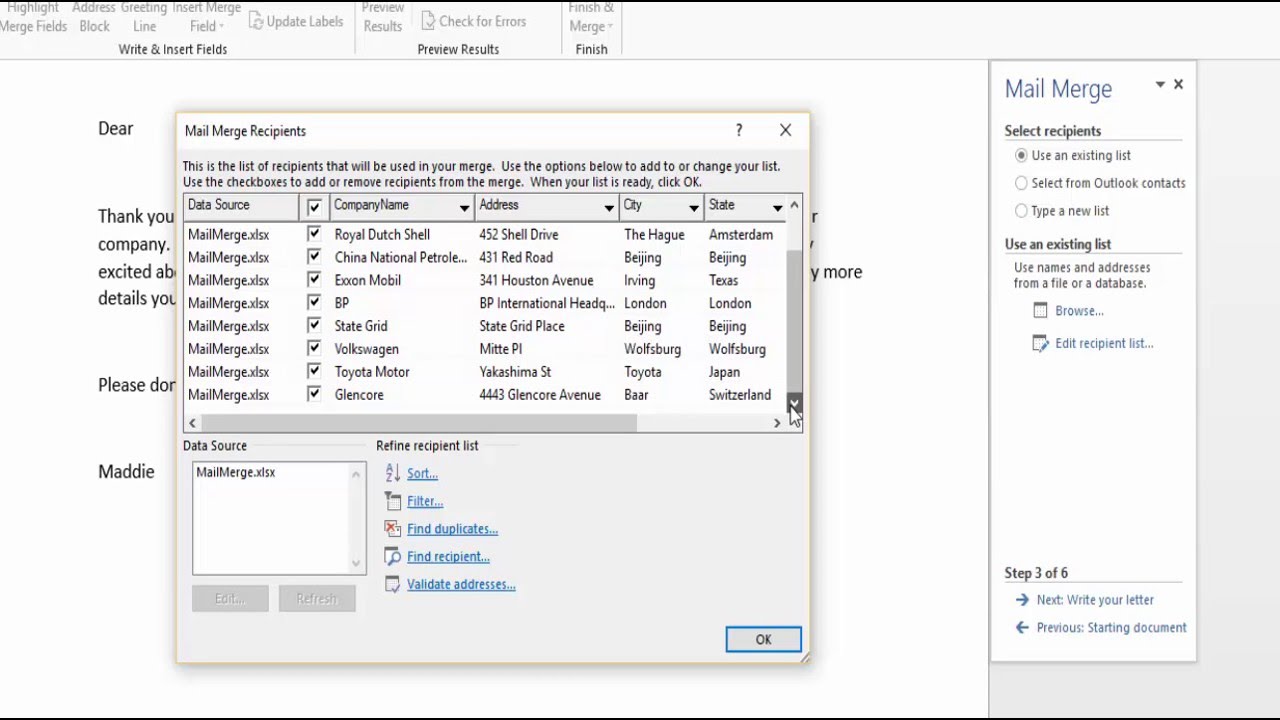
Task: Uncheck the China National Petroleum recipient
Action: [314, 257]
